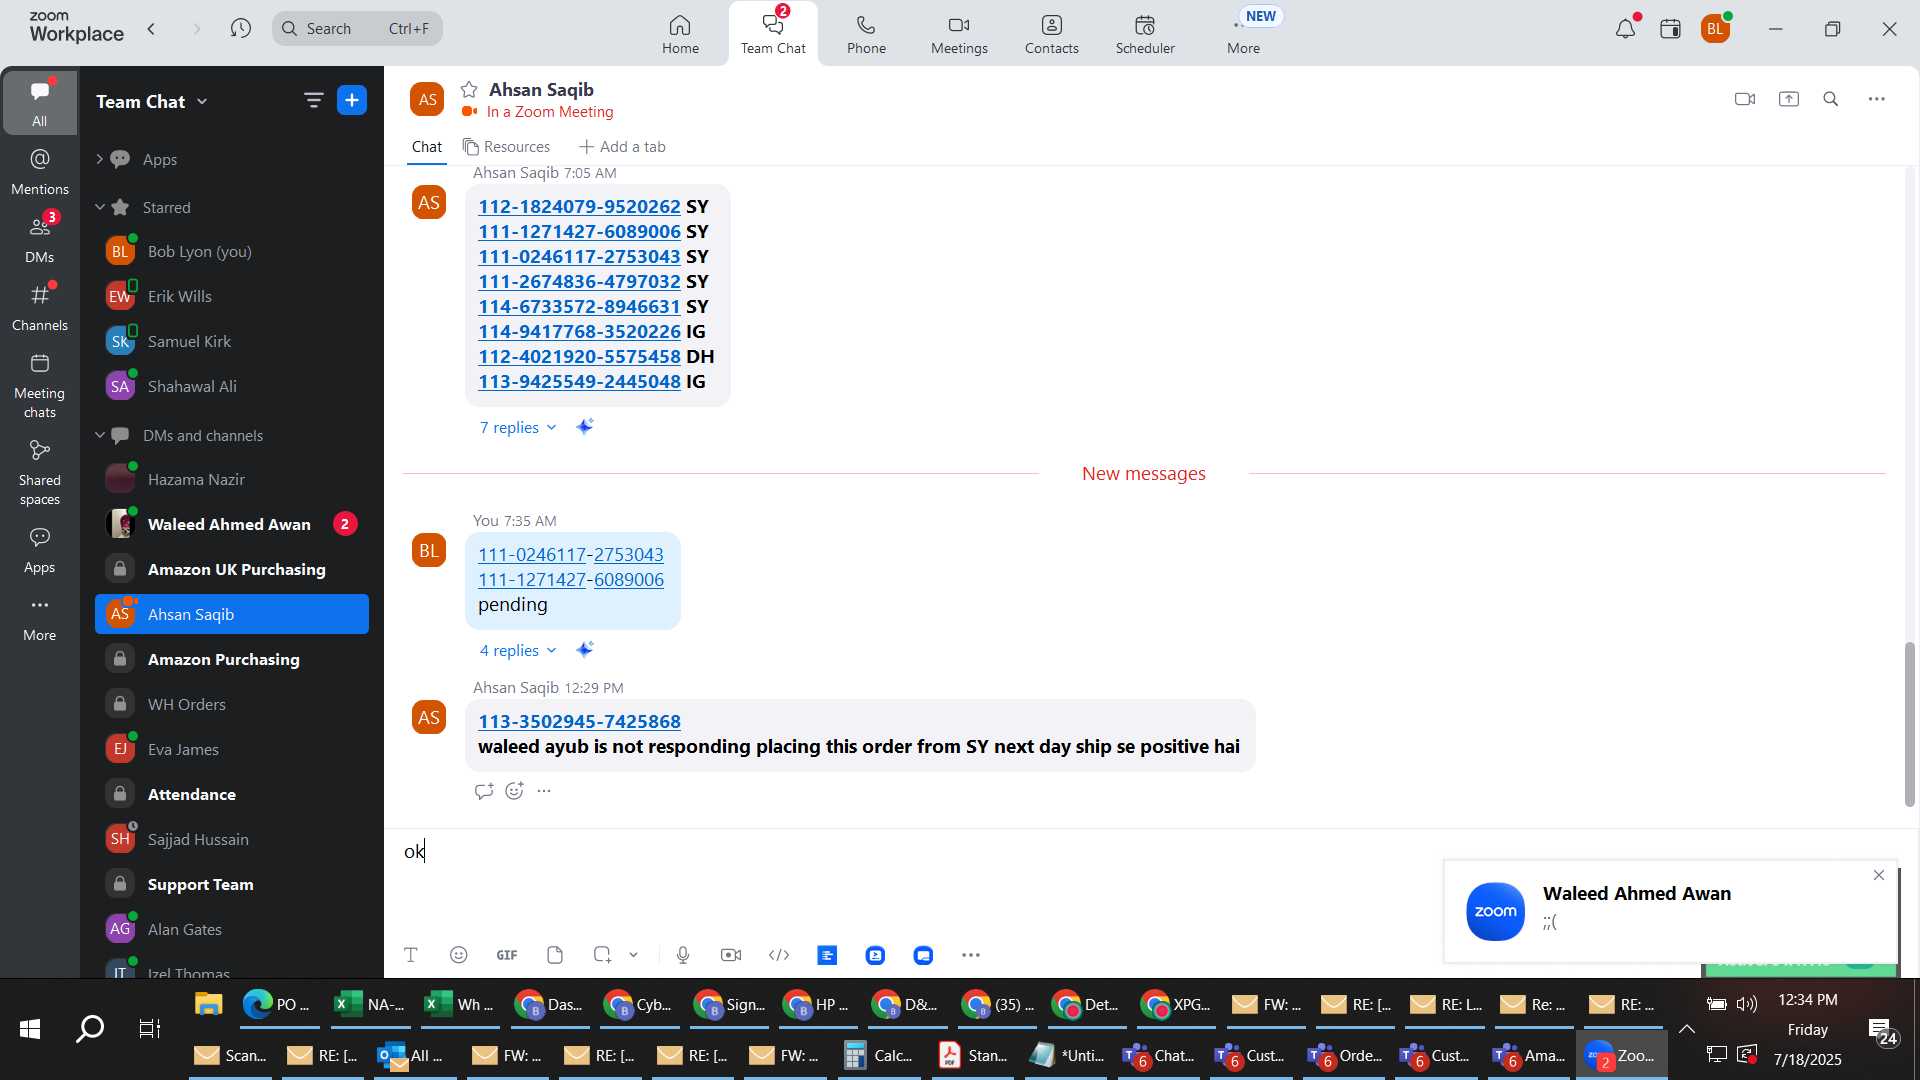
Task: Search within this chat
Action: [x=1830, y=99]
